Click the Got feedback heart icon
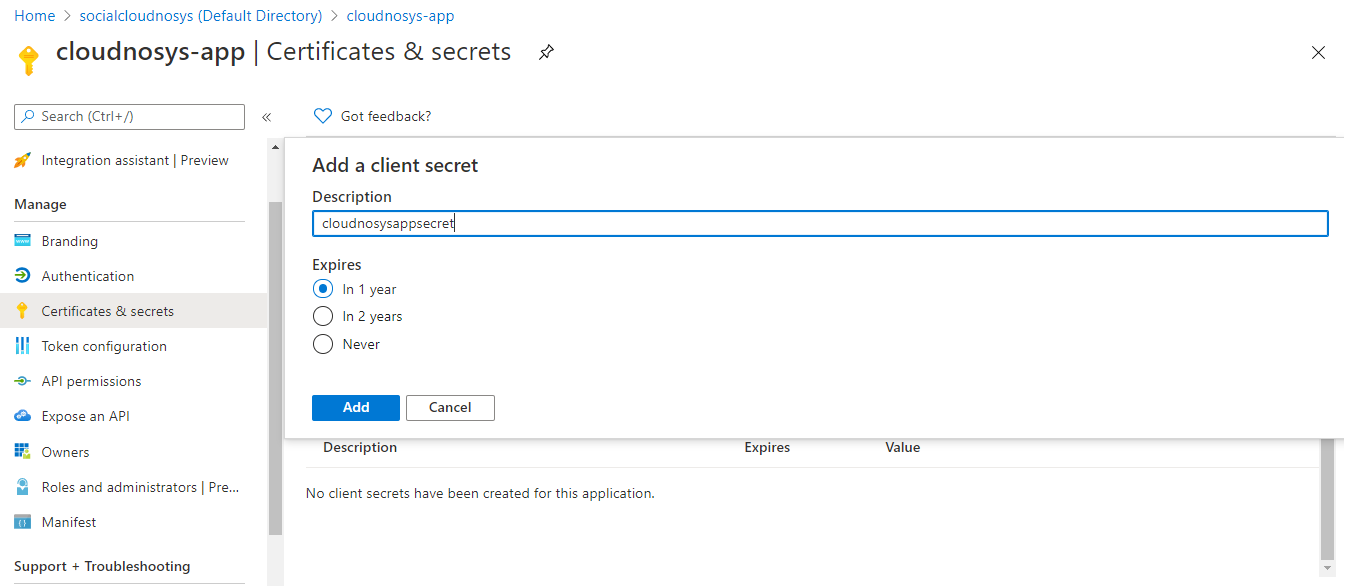 click(323, 116)
